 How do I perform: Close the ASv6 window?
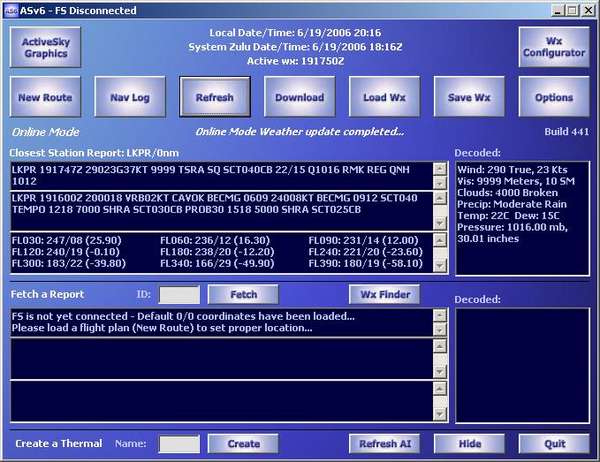[588, 10]
